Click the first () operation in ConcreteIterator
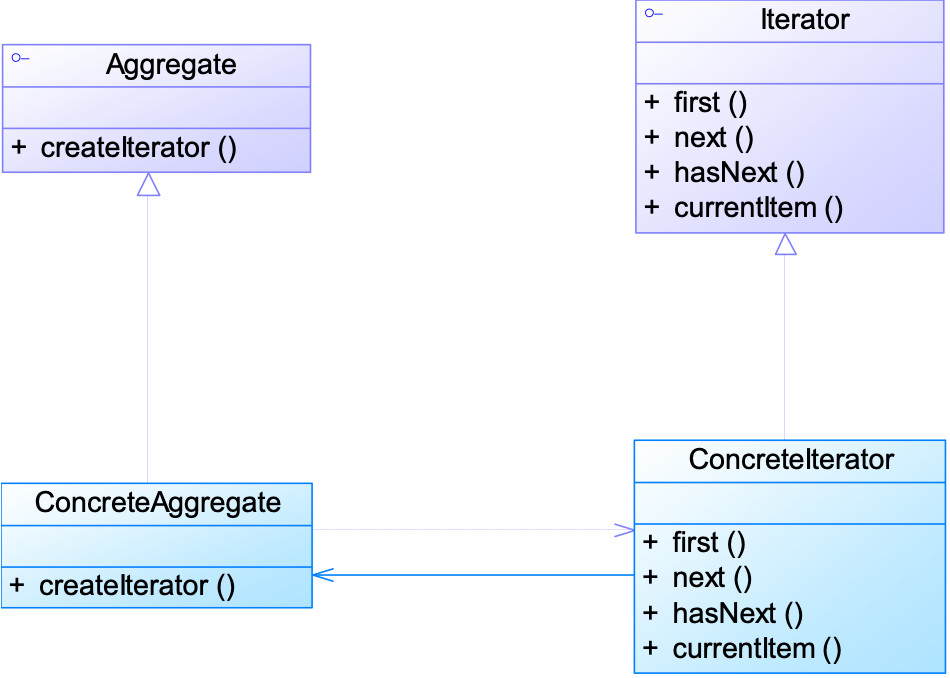This screenshot has width=950, height=678. coord(709,542)
